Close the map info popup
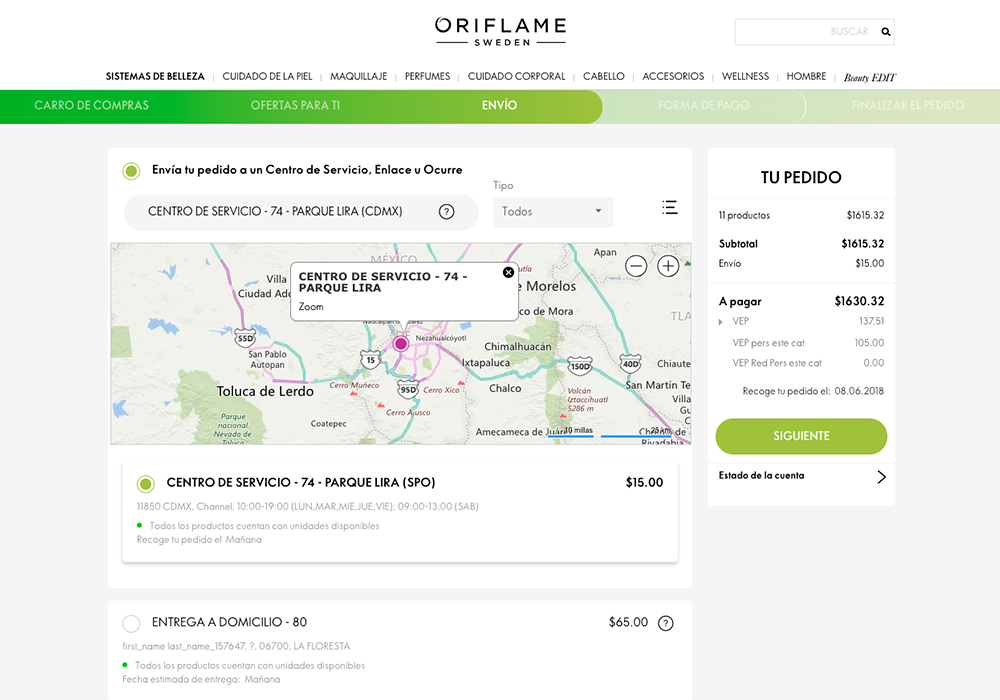Image resolution: width=1000 pixels, height=700 pixels. pos(508,272)
